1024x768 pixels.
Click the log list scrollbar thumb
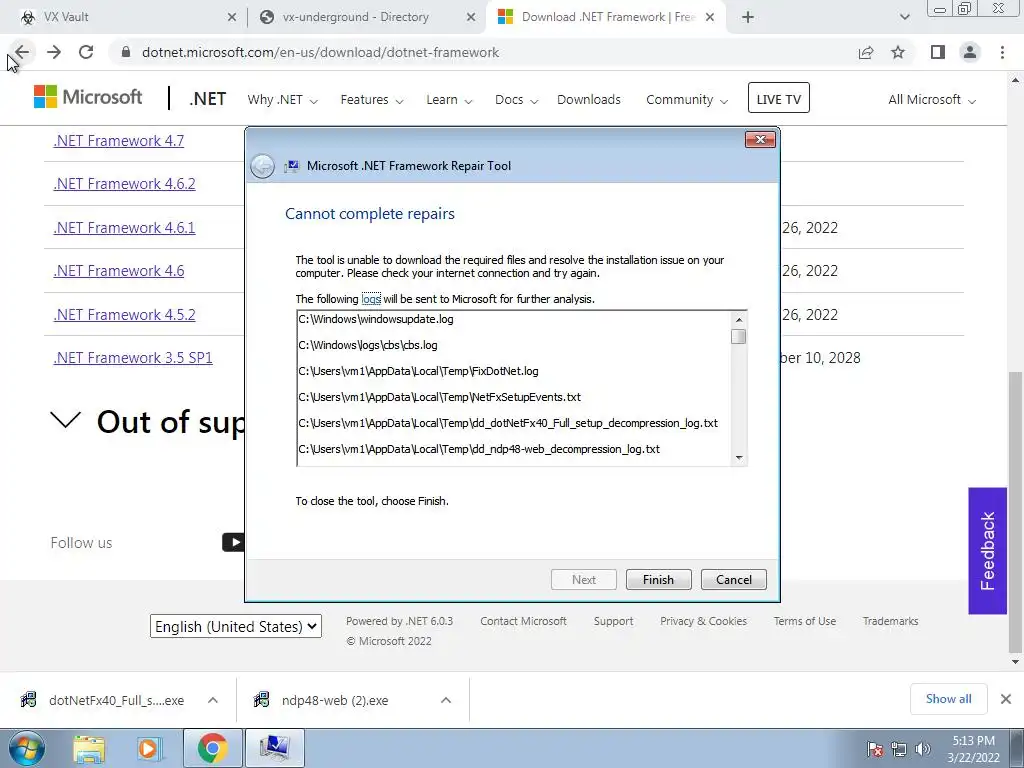(x=739, y=336)
